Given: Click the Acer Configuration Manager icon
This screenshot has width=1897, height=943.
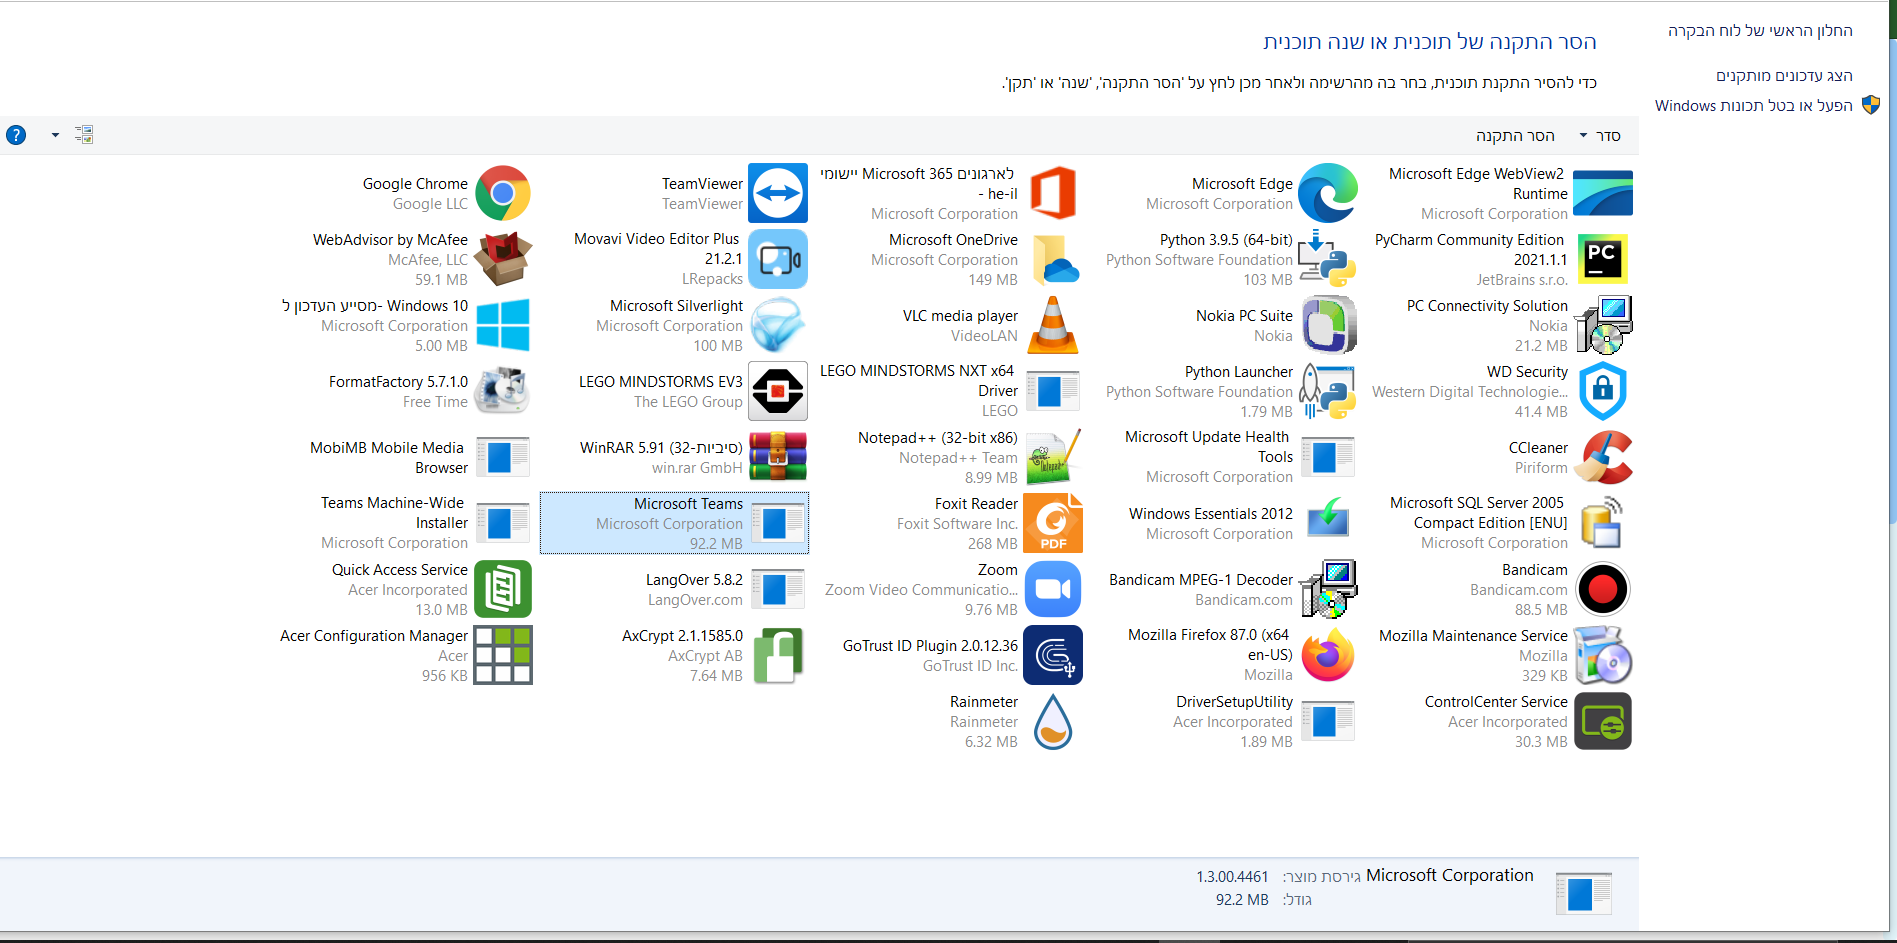Looking at the screenshot, I should 503,655.
